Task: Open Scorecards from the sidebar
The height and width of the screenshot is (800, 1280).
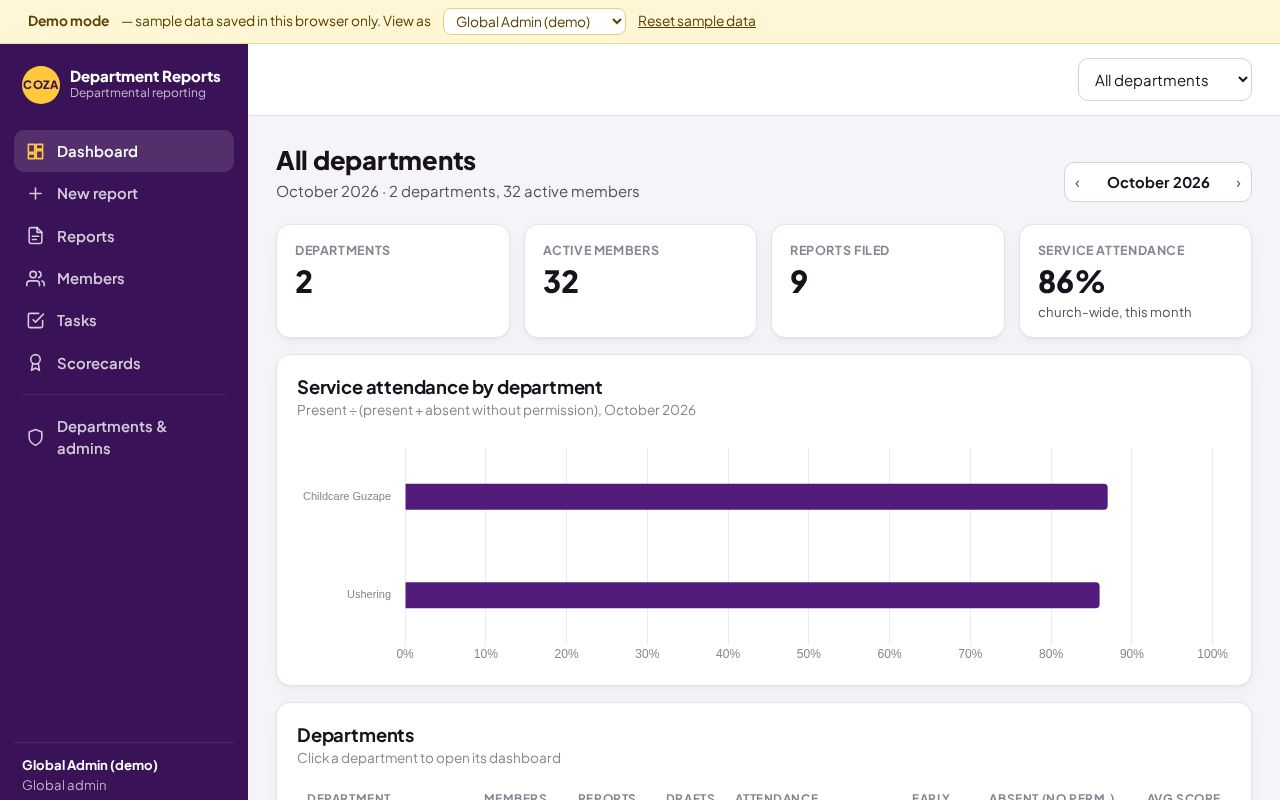Action: (124, 363)
